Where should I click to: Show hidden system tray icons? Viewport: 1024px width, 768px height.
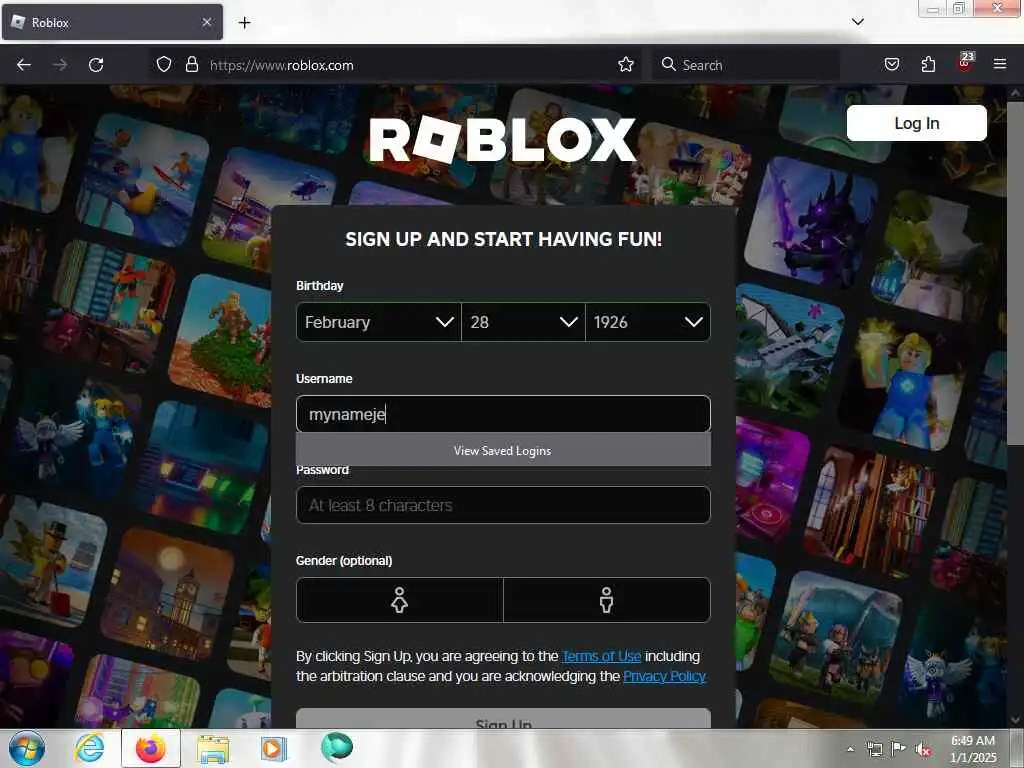pos(850,749)
